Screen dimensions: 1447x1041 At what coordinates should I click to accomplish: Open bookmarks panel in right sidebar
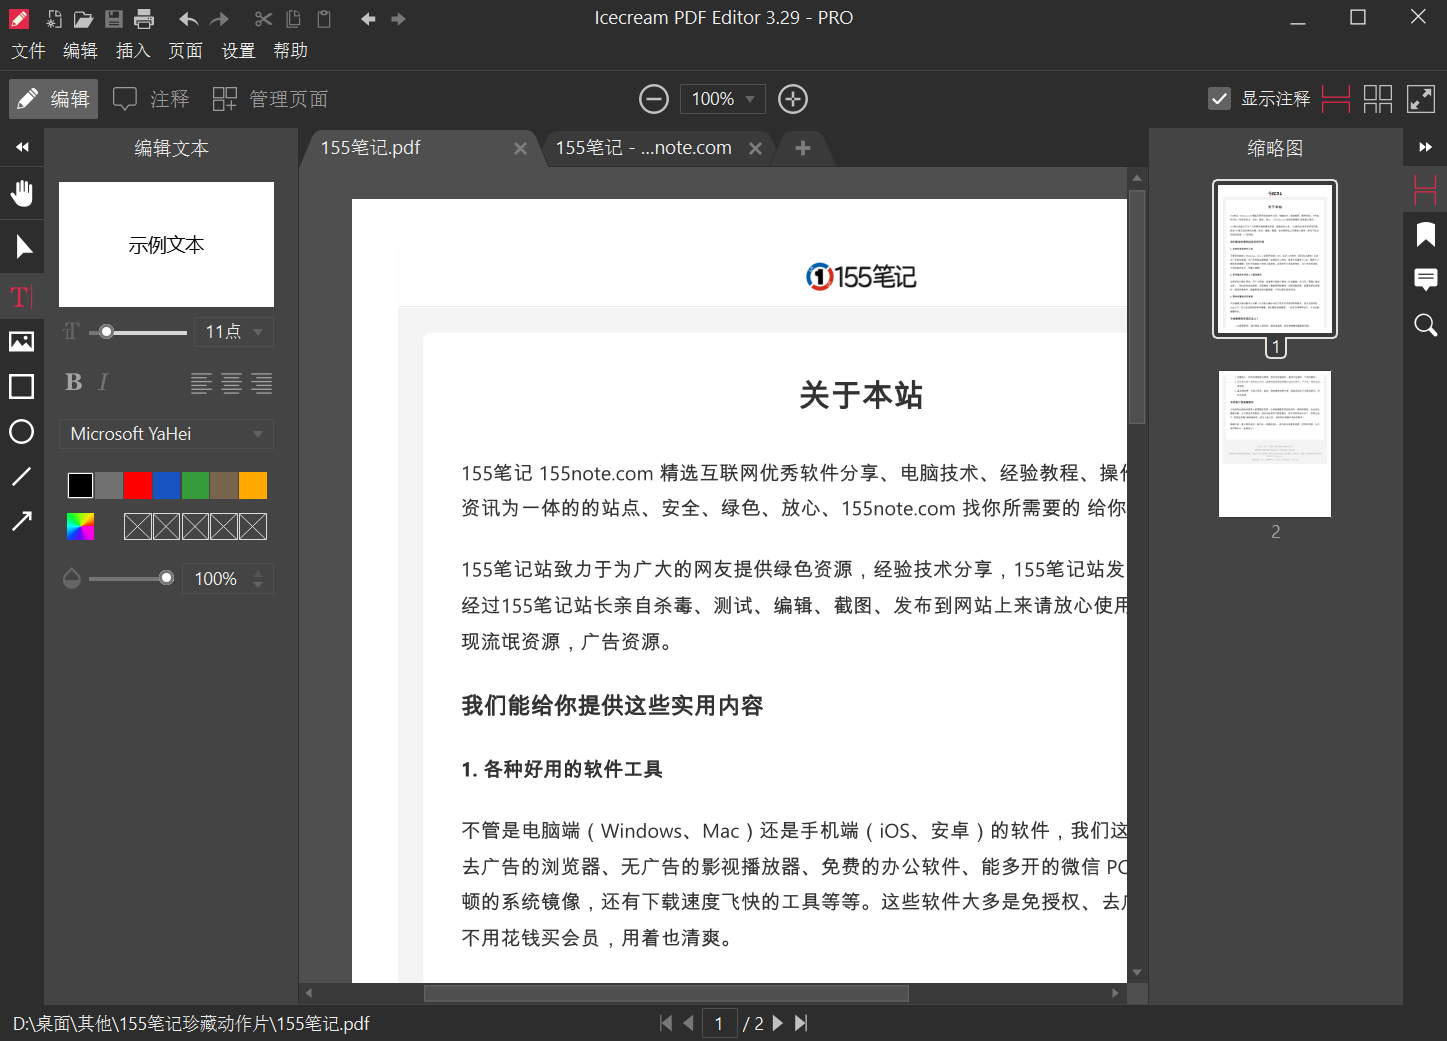coord(1425,235)
